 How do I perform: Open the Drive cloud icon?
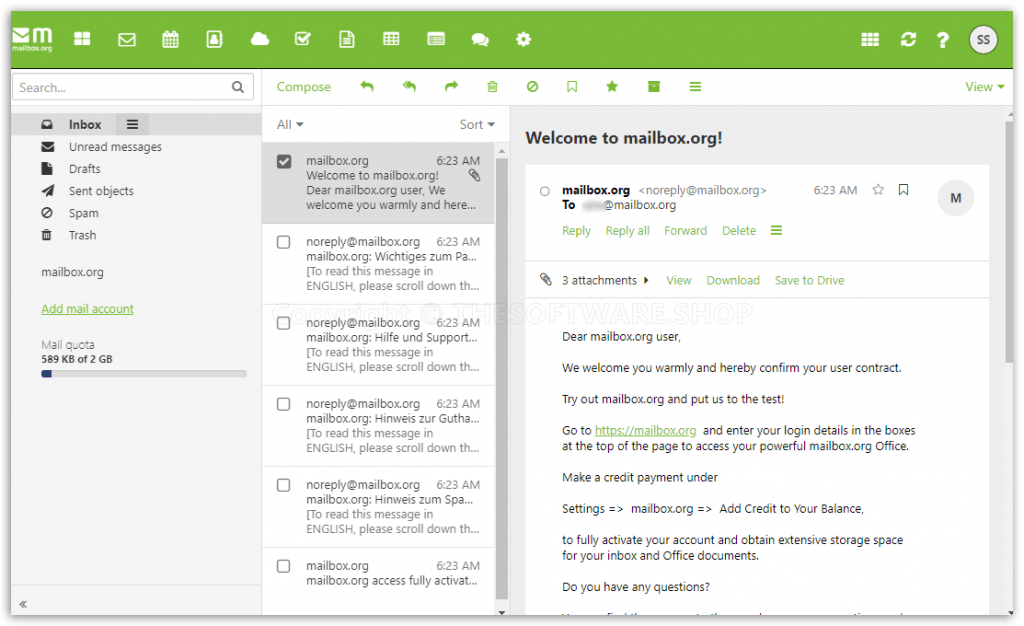[x=260, y=39]
